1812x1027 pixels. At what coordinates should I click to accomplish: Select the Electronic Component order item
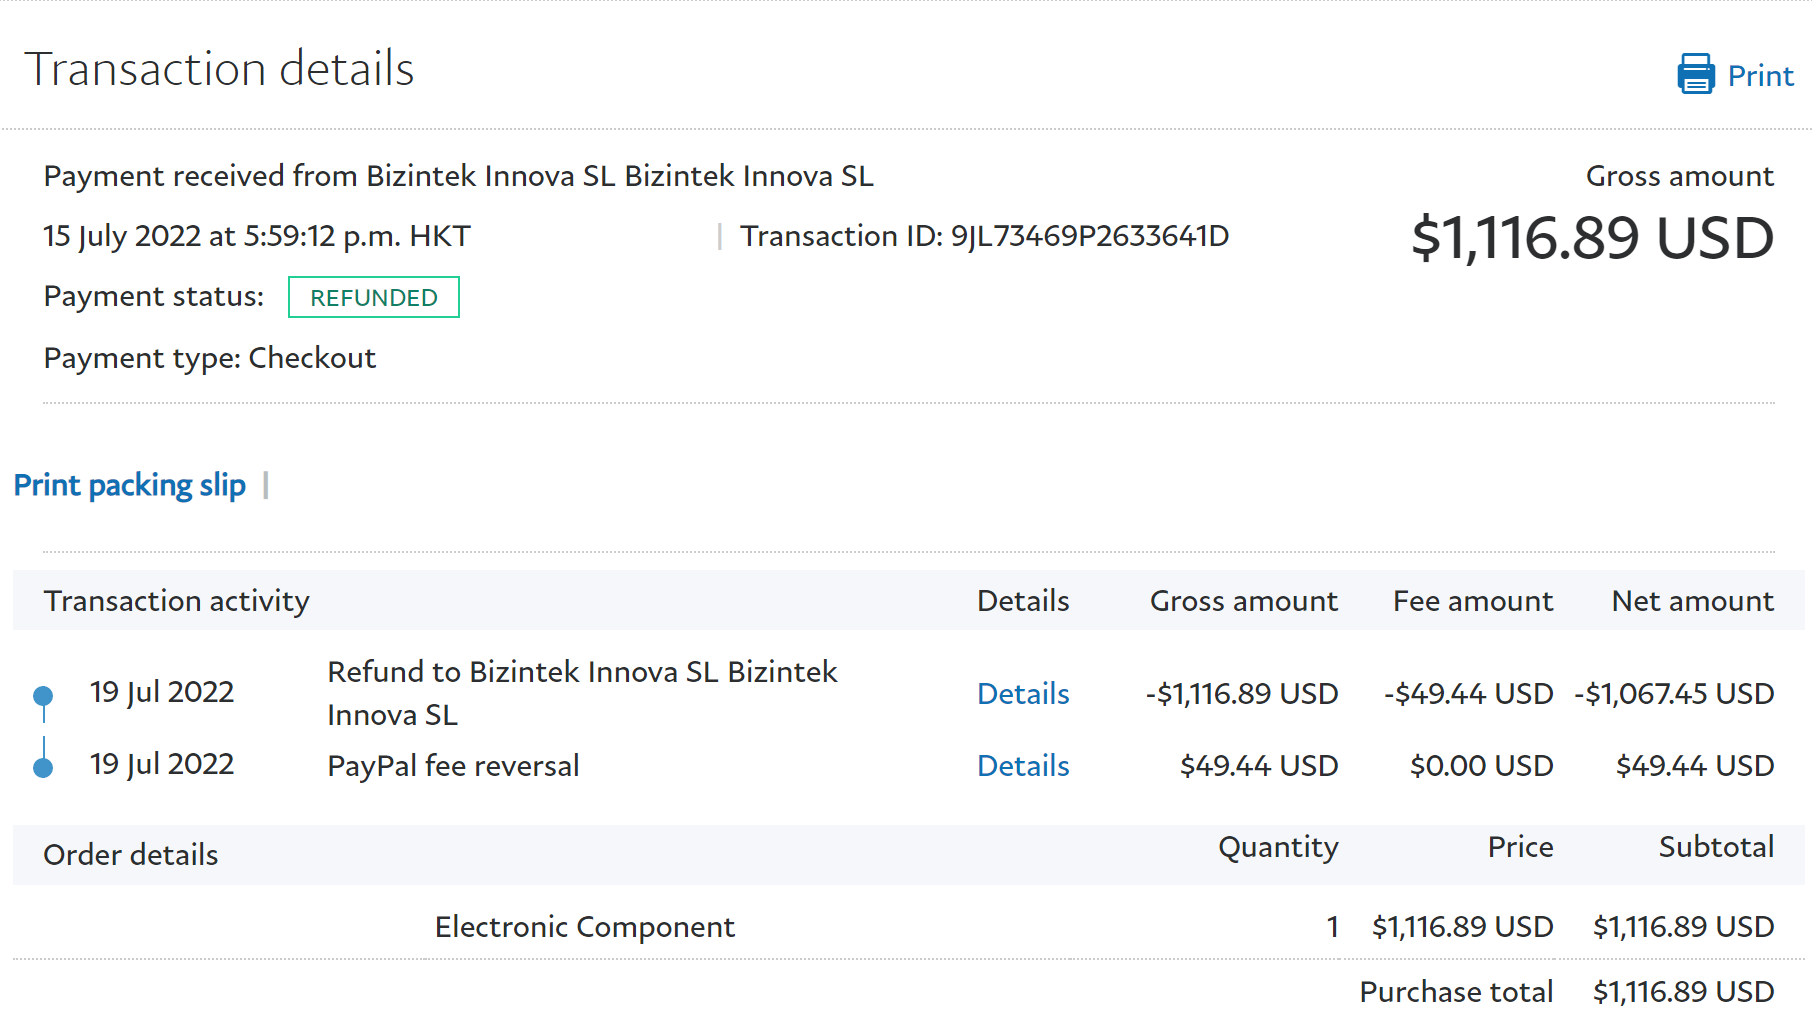[584, 927]
